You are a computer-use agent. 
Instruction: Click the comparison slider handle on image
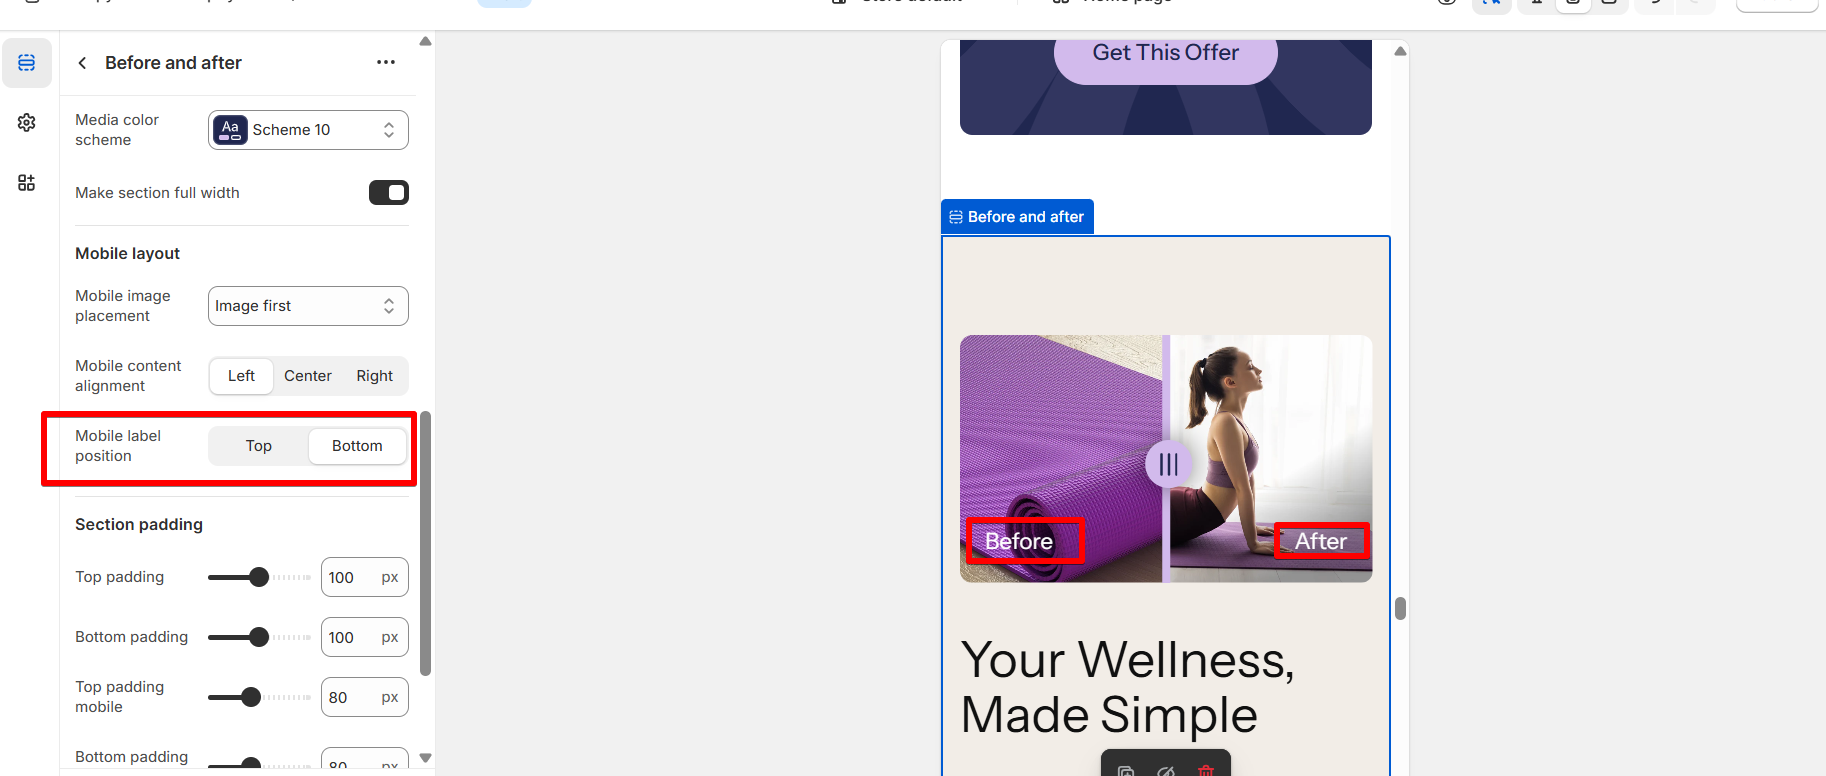(1168, 464)
